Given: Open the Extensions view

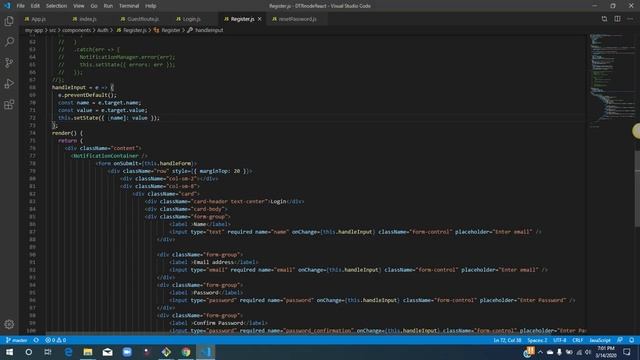Looking at the screenshot, I should [9, 104].
